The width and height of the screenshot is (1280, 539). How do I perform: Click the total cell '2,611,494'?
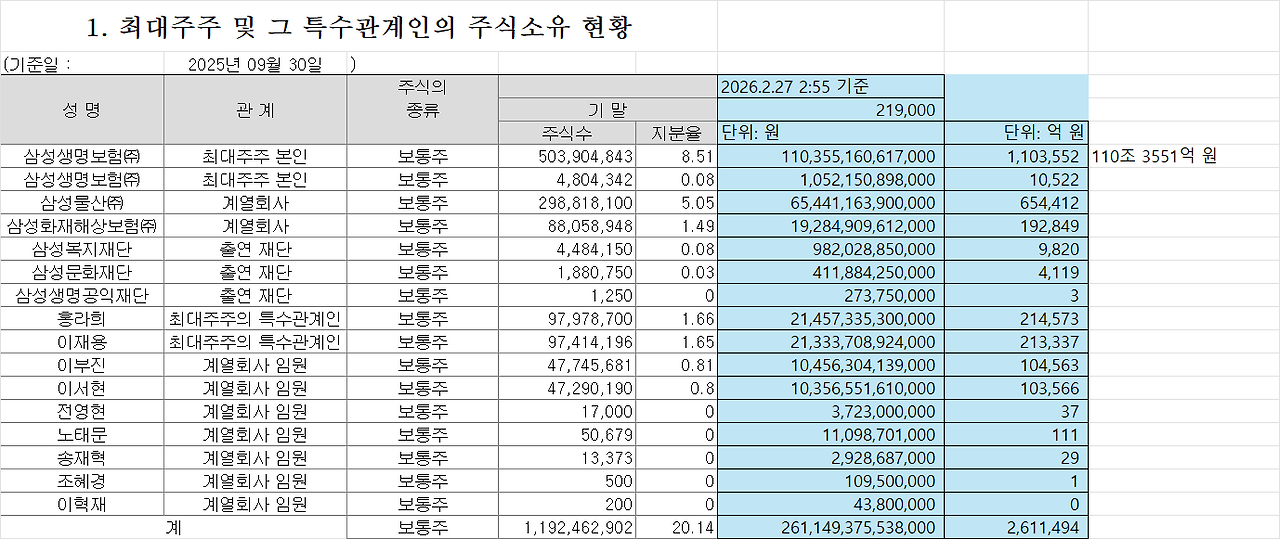1016,527
